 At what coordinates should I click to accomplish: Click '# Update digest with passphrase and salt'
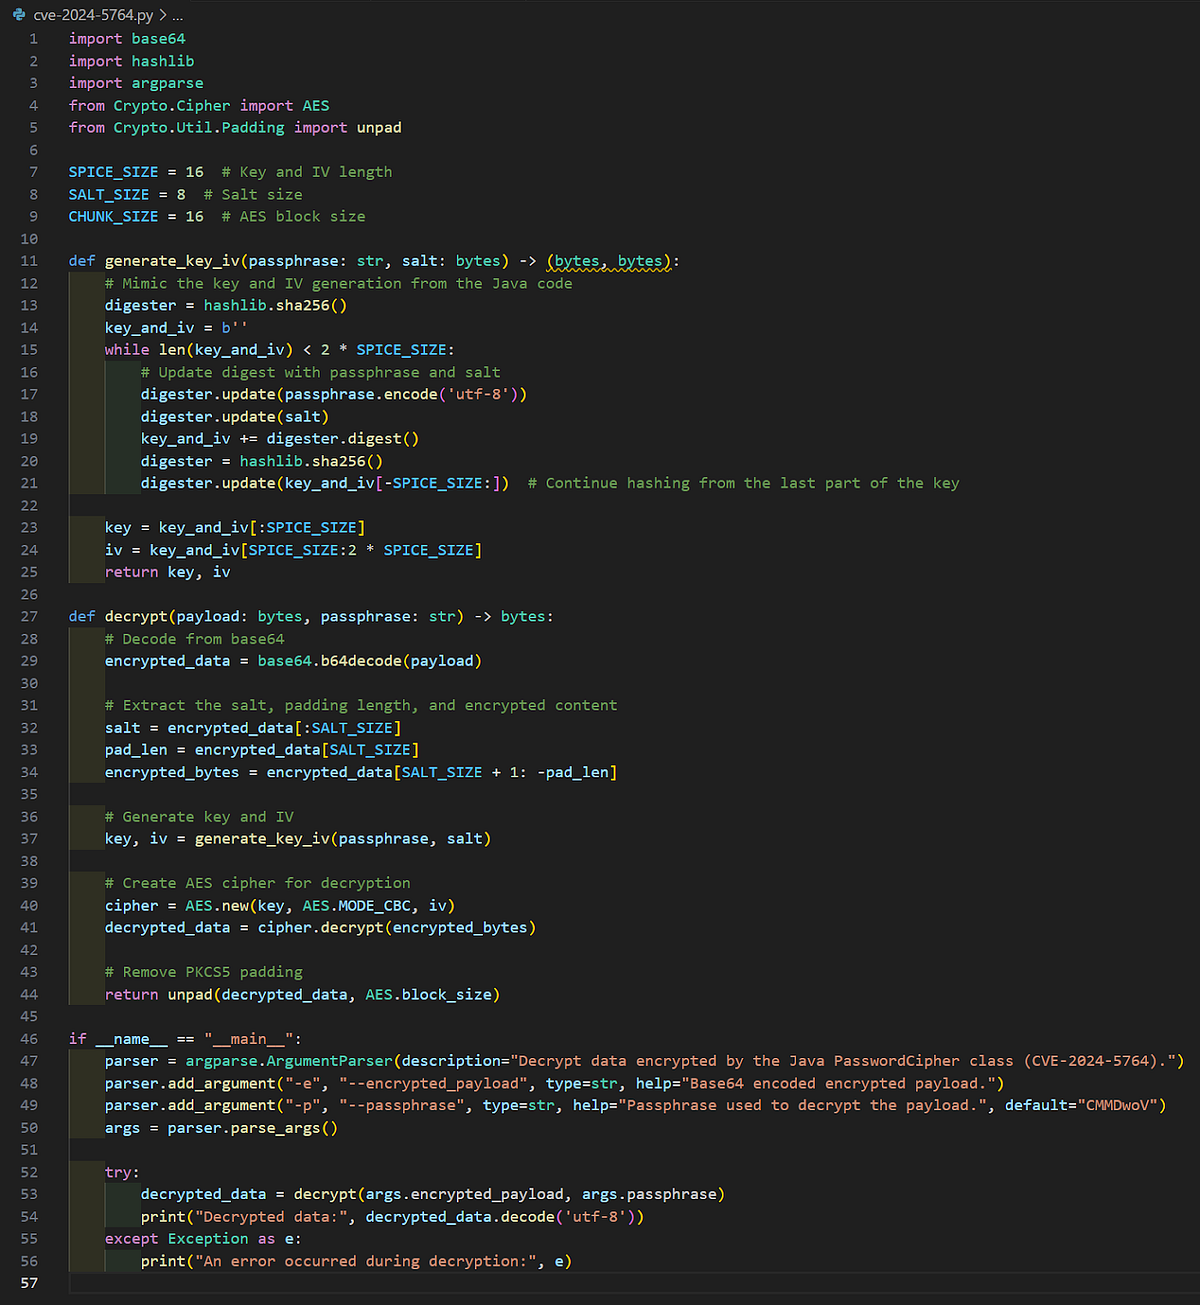click(x=320, y=372)
